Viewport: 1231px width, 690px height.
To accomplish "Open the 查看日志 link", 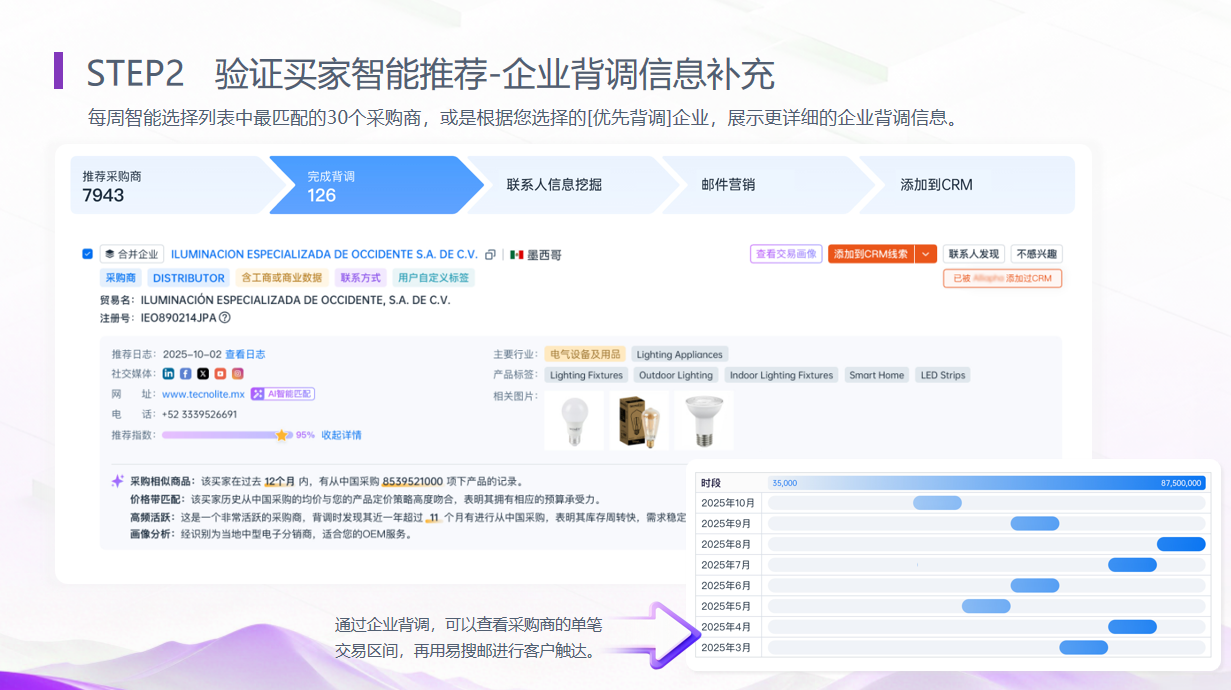I will (x=245, y=354).
